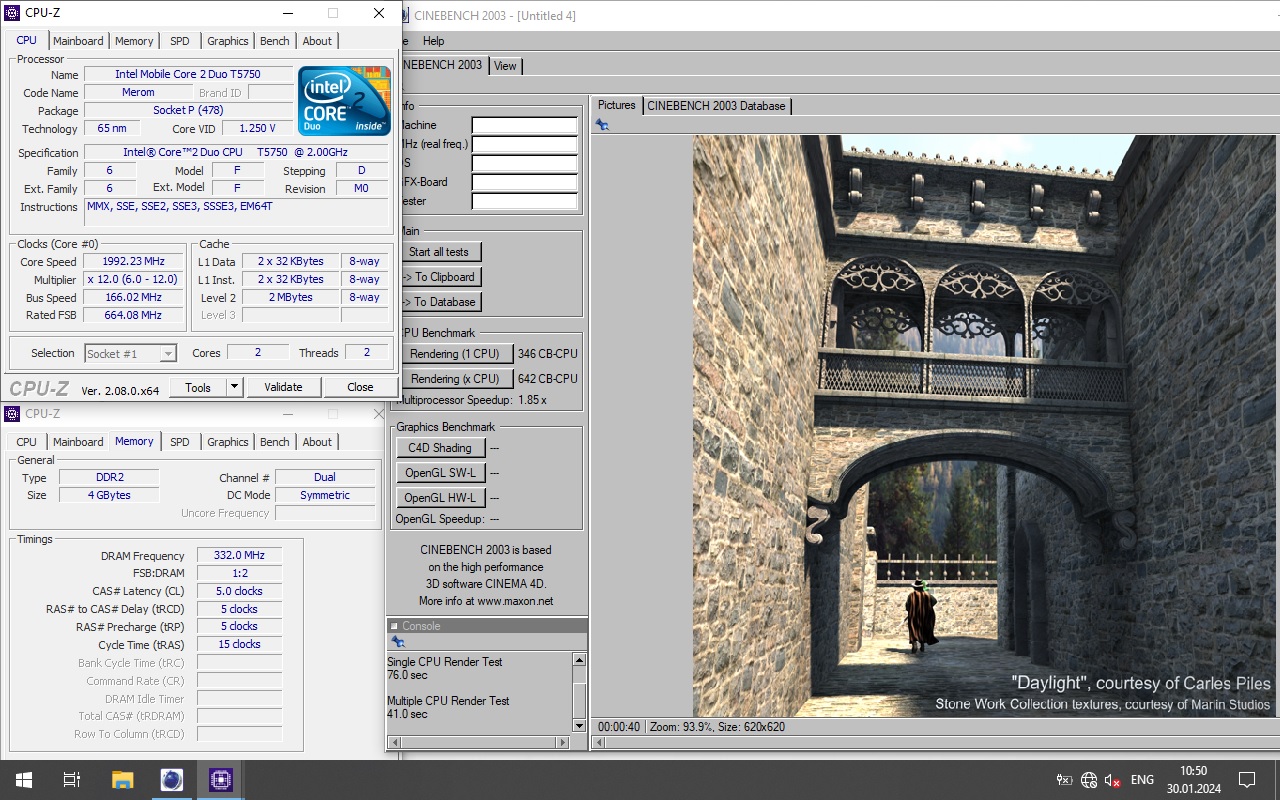Click the ENG language indicator in the taskbar
The height and width of the screenshot is (800, 1280).
point(1142,780)
